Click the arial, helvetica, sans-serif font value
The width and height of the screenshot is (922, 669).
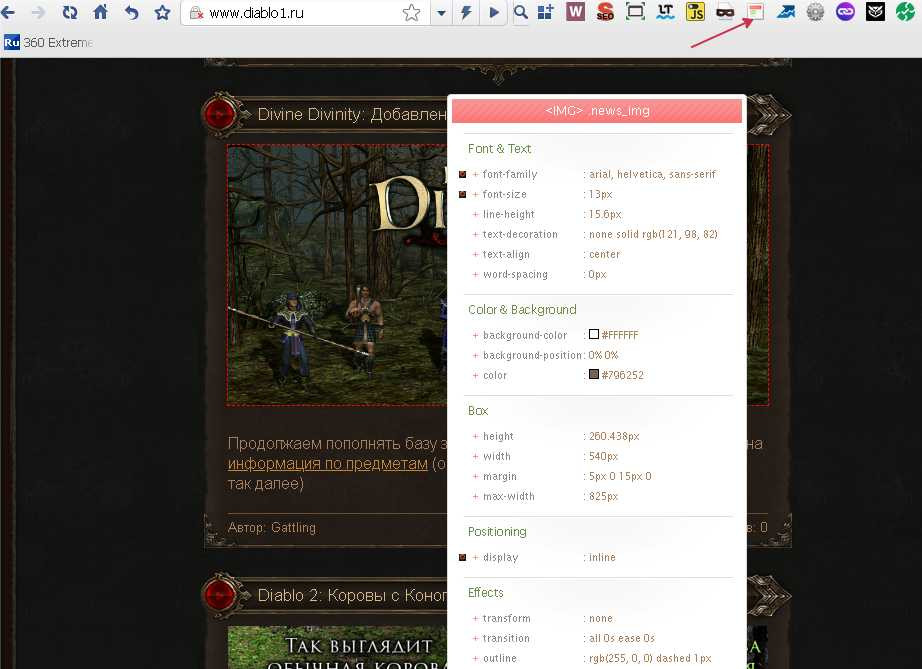(x=653, y=175)
